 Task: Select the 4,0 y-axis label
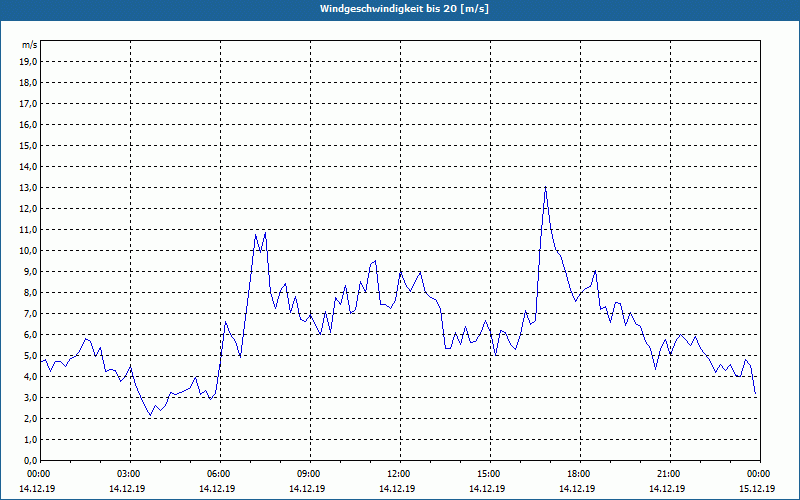coord(30,377)
